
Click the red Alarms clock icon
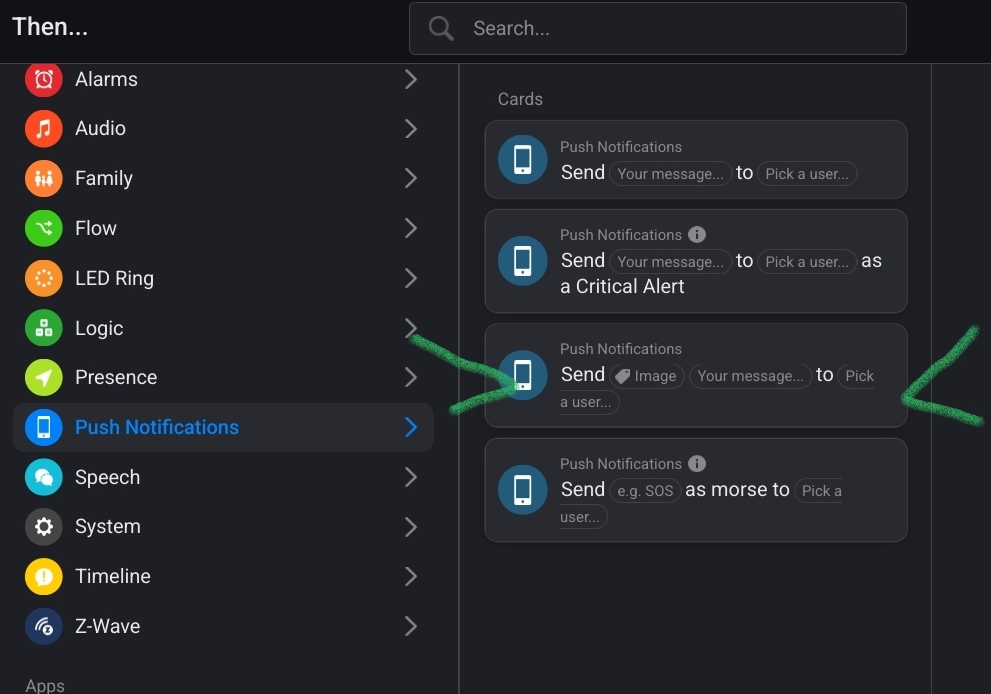[x=43, y=79]
